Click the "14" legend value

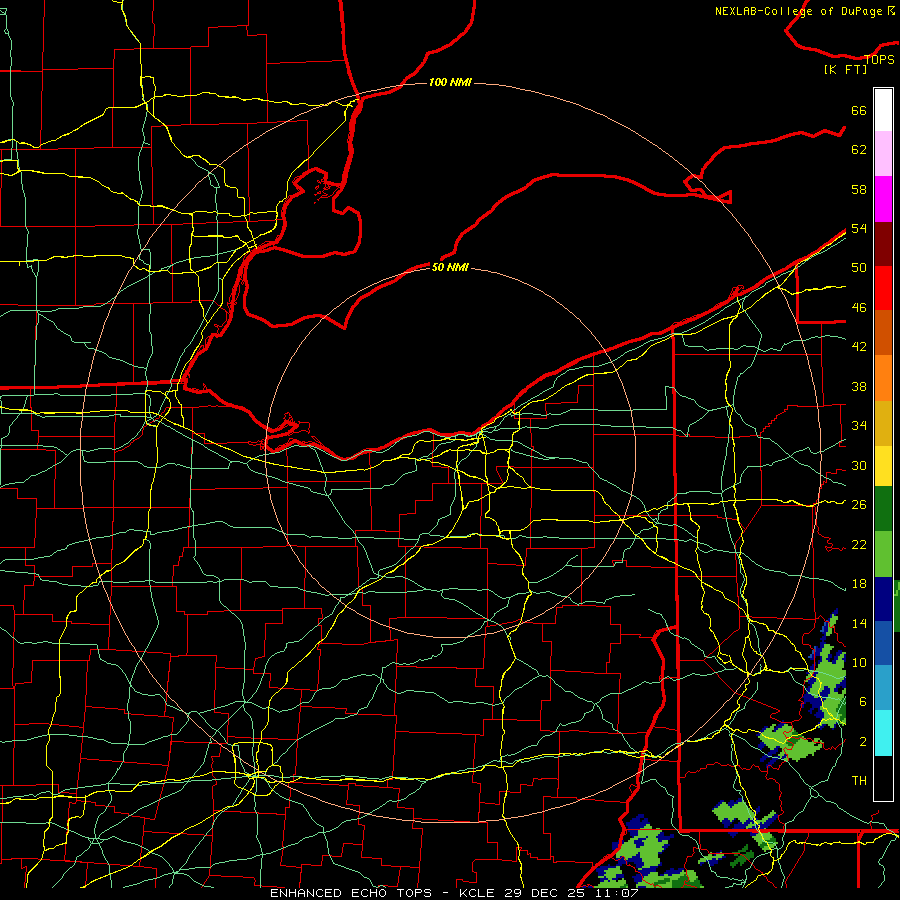(859, 623)
